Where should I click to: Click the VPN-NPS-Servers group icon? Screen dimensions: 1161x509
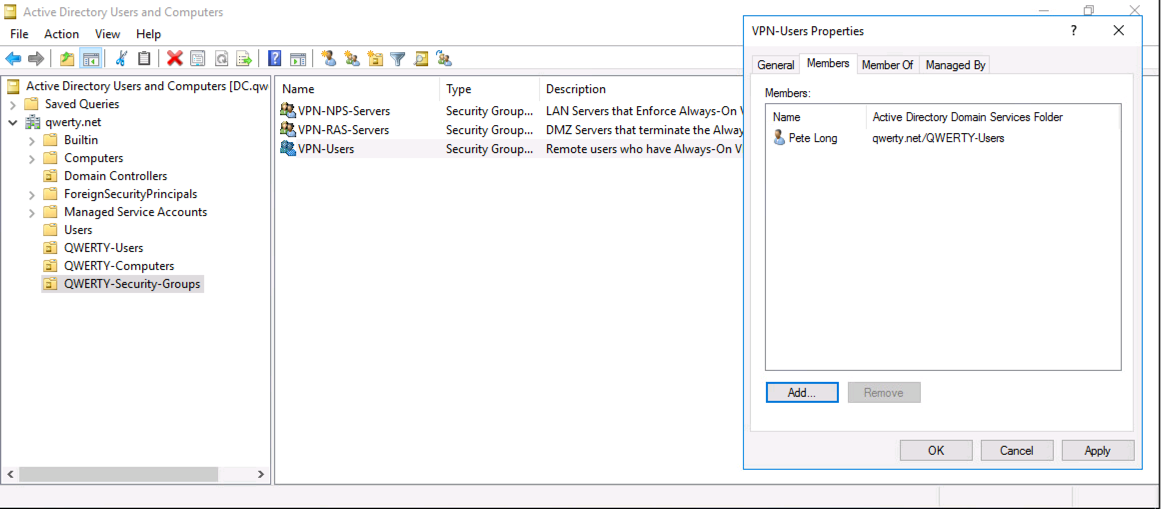coord(287,110)
